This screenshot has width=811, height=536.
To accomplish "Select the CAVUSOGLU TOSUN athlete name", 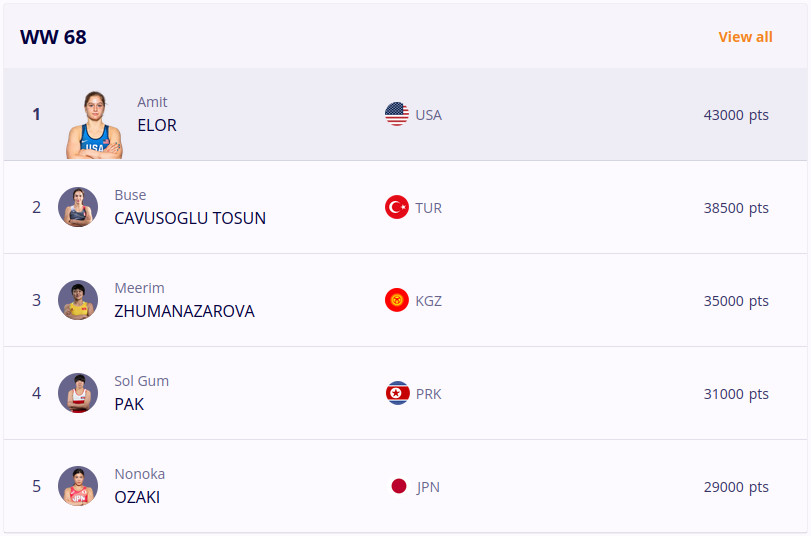I will [x=190, y=218].
